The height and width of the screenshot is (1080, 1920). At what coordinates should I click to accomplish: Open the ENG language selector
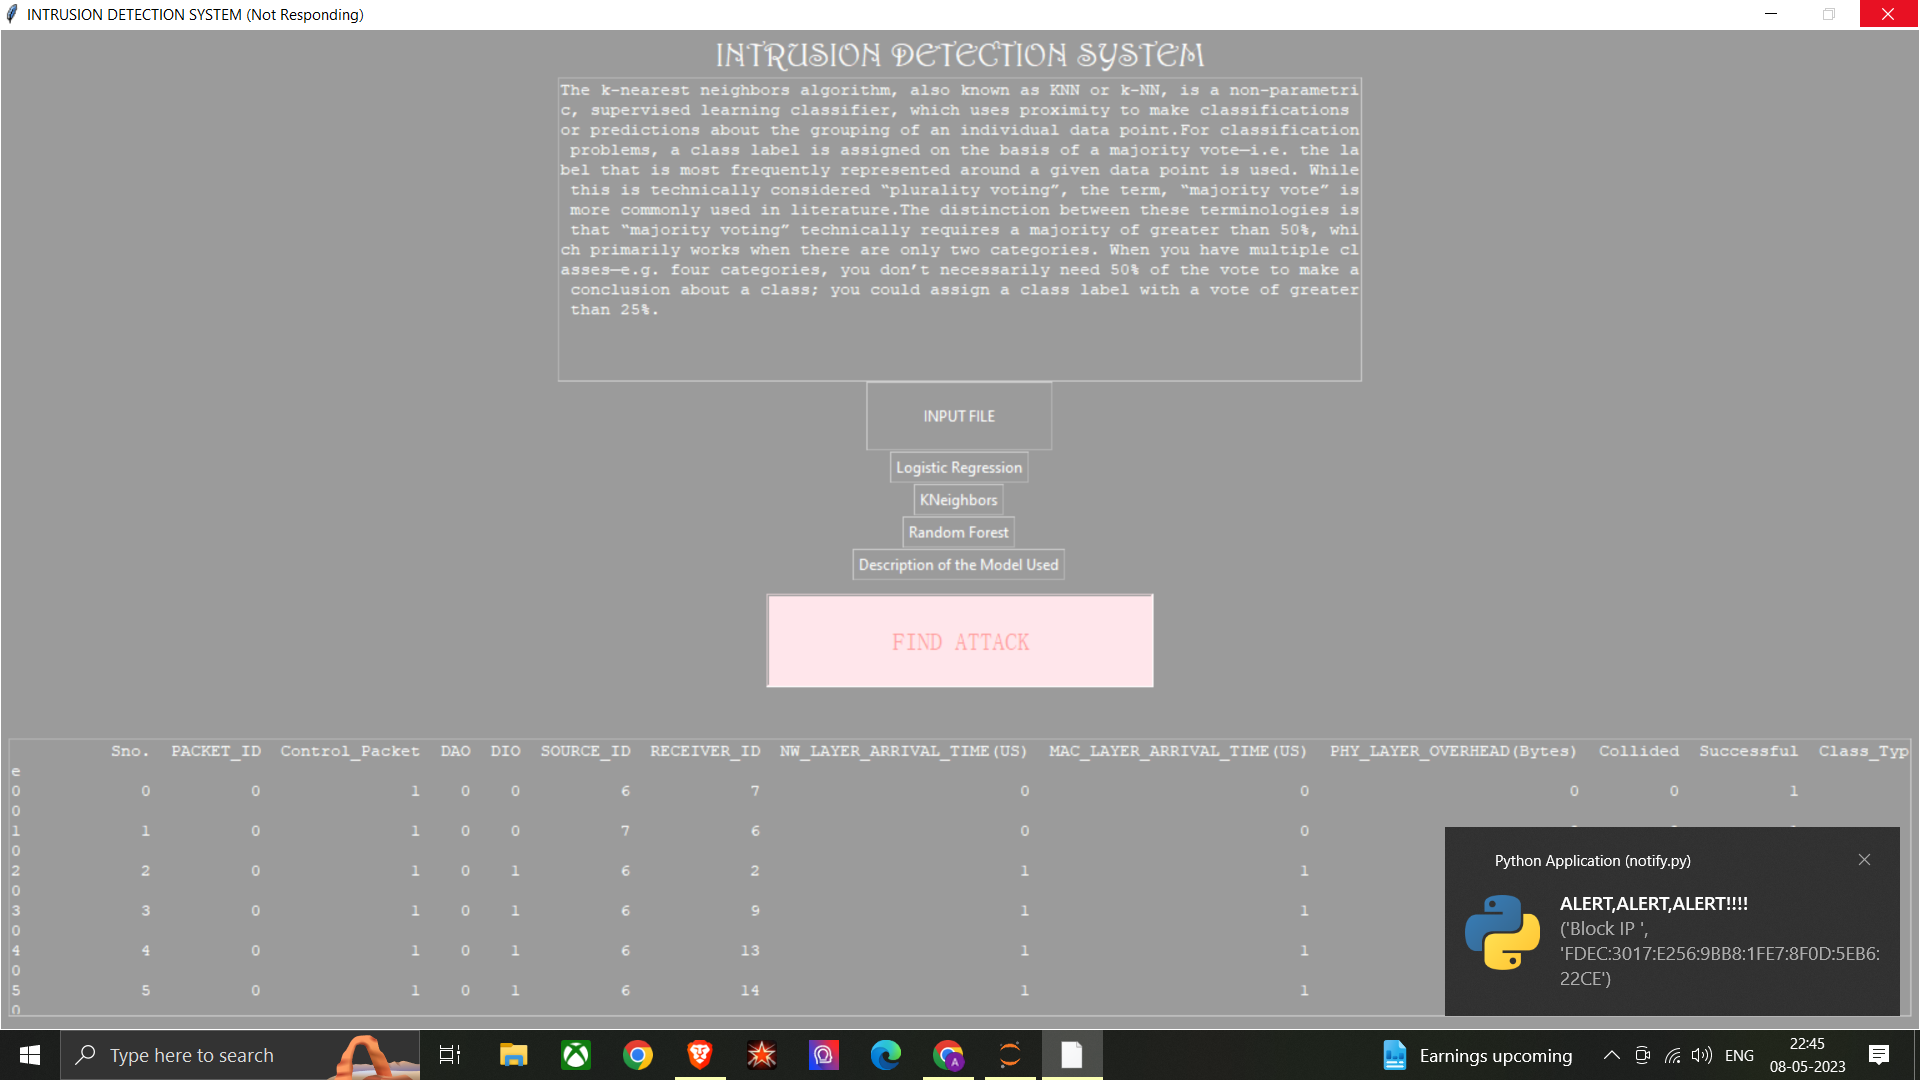[1740, 1055]
